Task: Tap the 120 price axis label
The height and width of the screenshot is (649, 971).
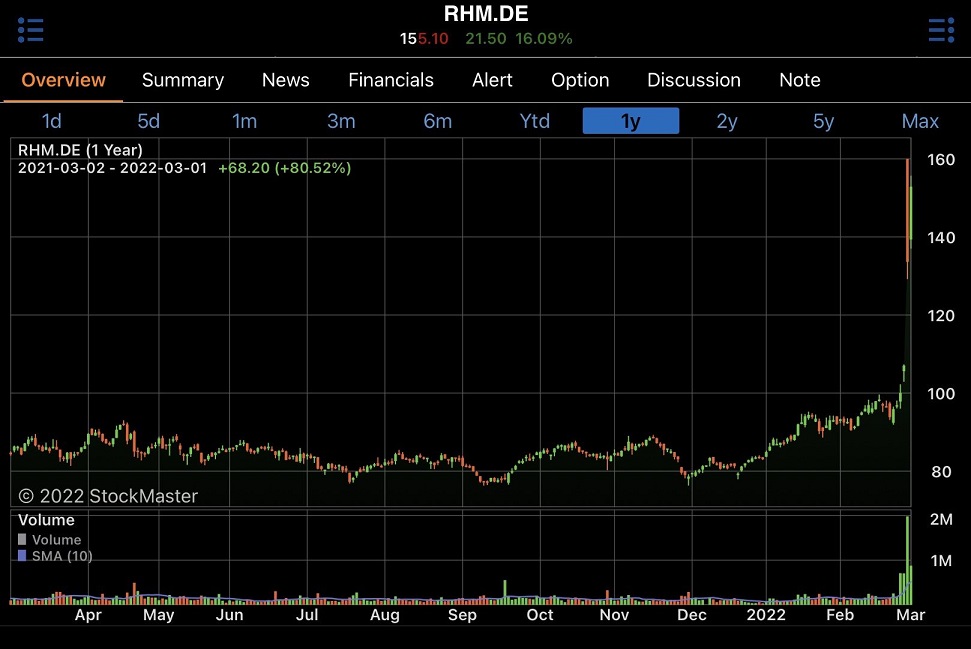Action: pyautogui.click(x=941, y=316)
